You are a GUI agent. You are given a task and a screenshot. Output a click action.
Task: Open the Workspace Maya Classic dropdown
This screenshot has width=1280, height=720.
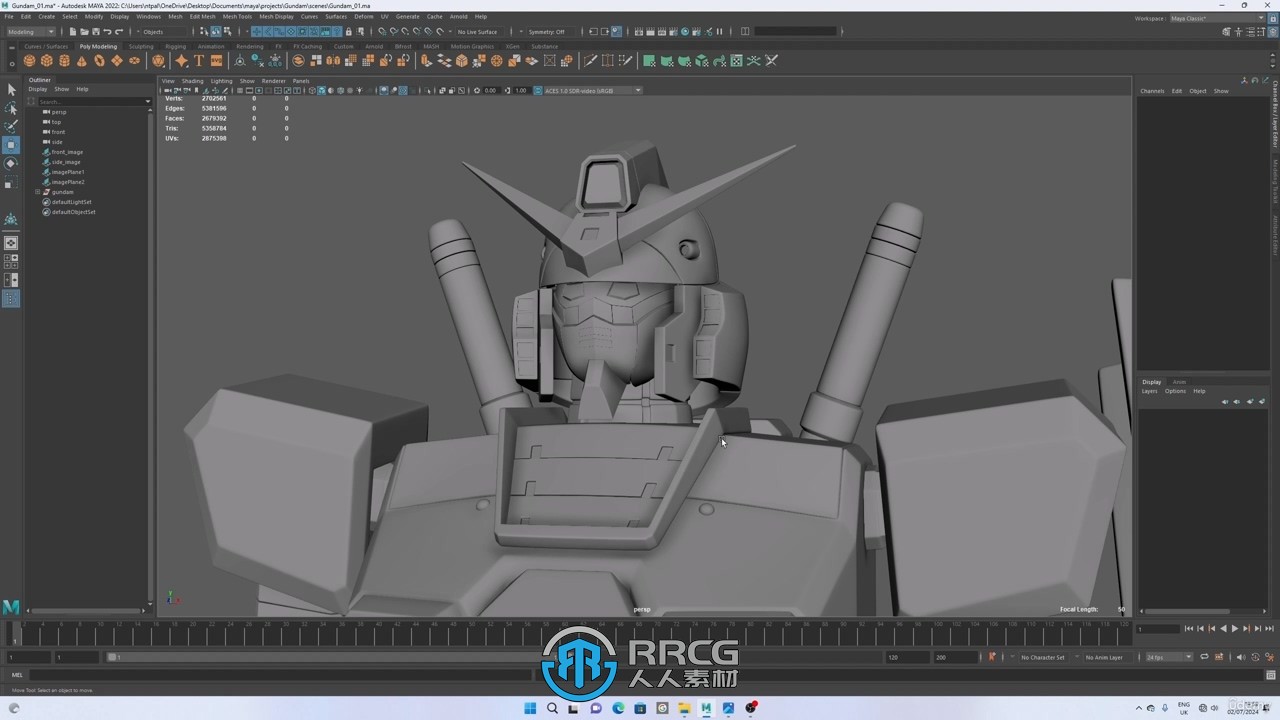click(x=1218, y=18)
